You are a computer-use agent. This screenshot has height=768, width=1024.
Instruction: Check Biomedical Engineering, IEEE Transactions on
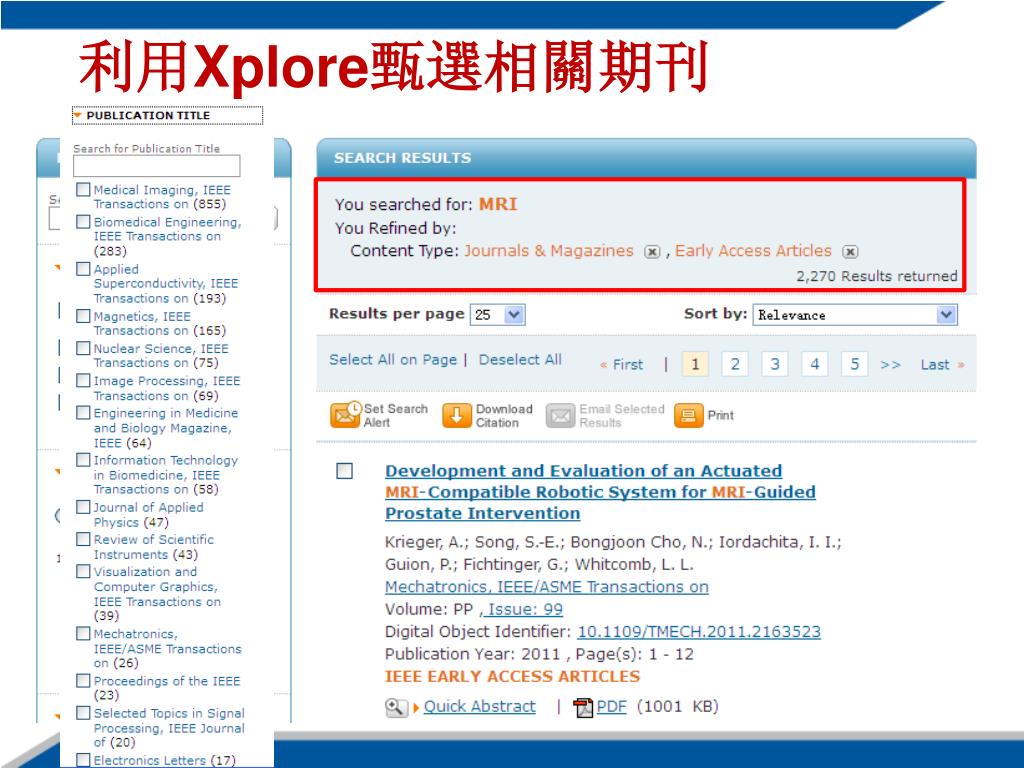pos(83,221)
